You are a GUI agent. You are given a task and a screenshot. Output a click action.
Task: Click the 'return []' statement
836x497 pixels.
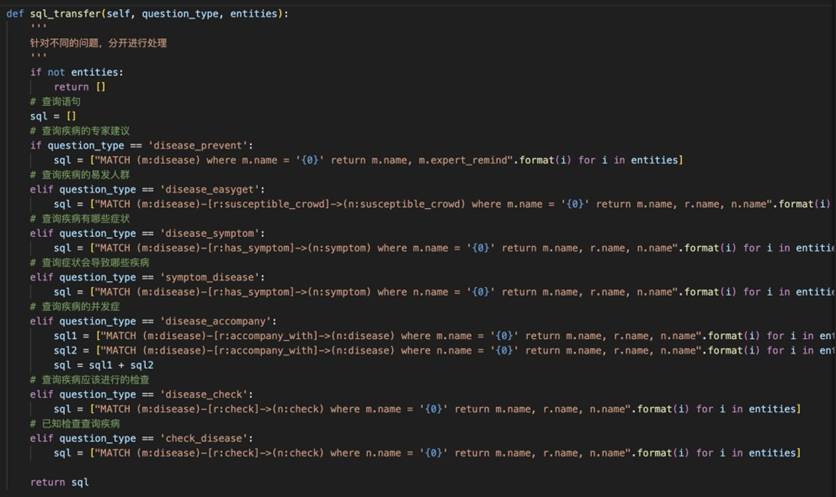point(79,86)
